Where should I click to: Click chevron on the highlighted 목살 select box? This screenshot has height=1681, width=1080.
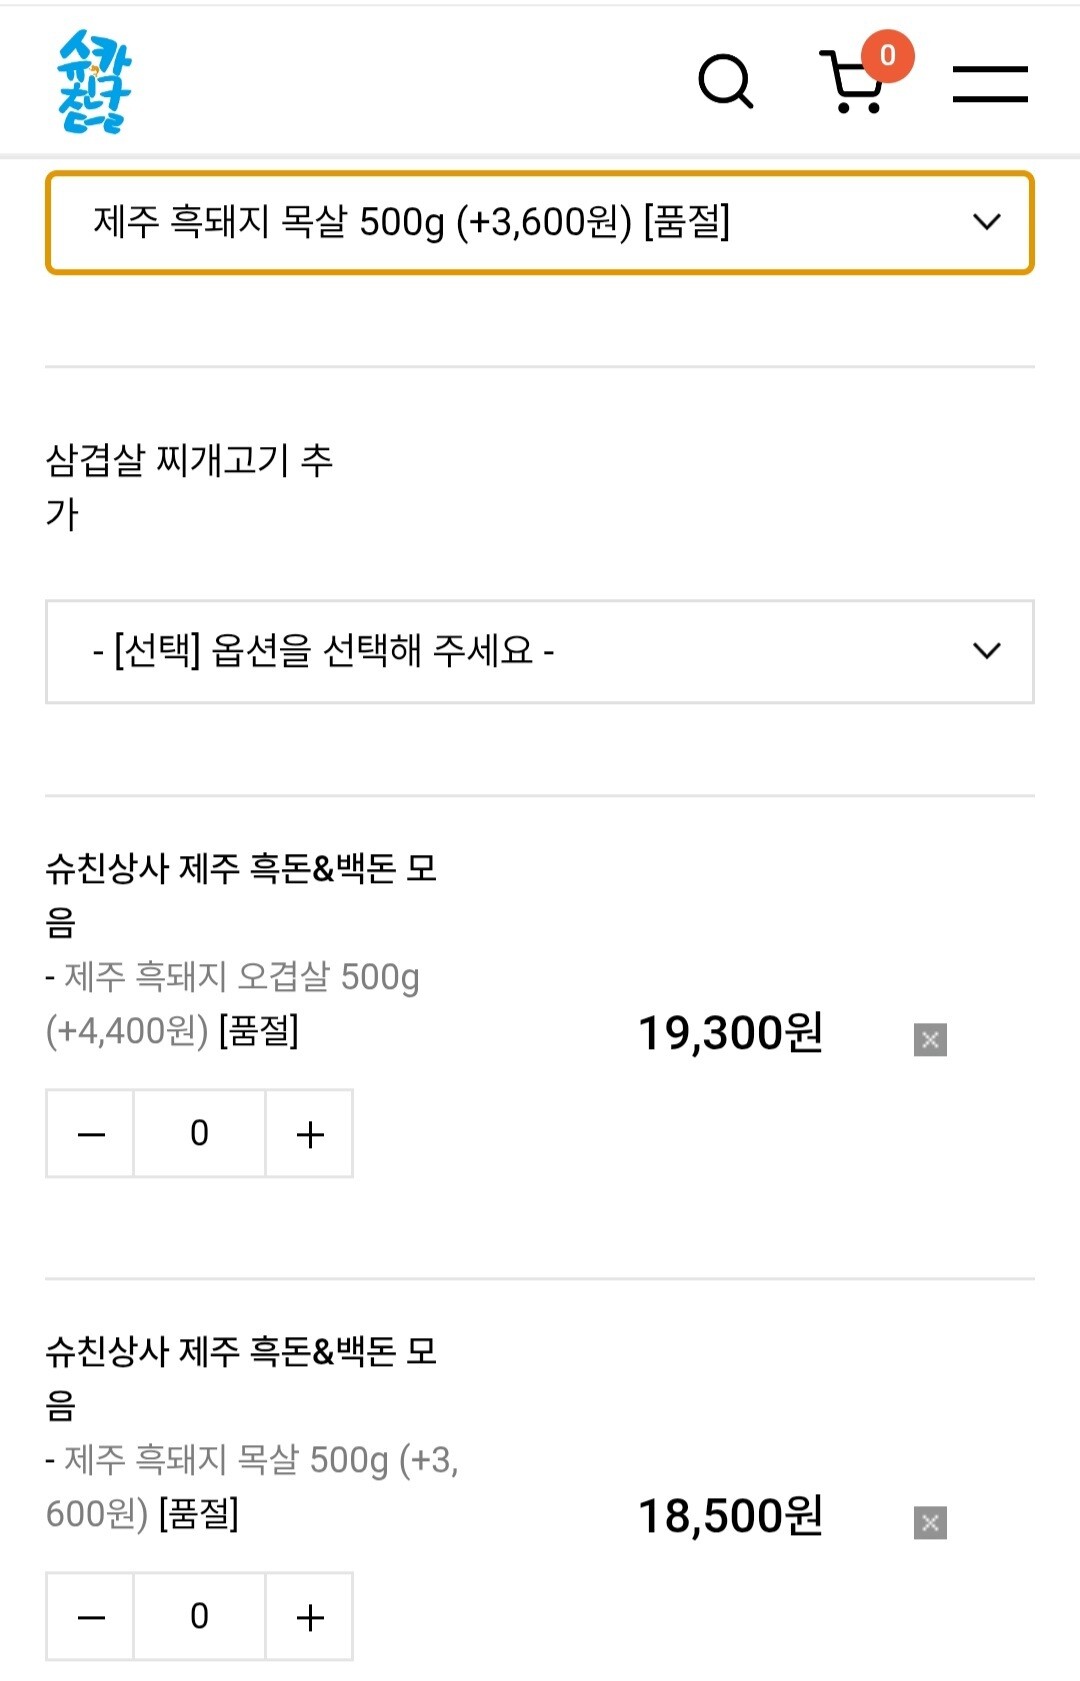coord(987,222)
